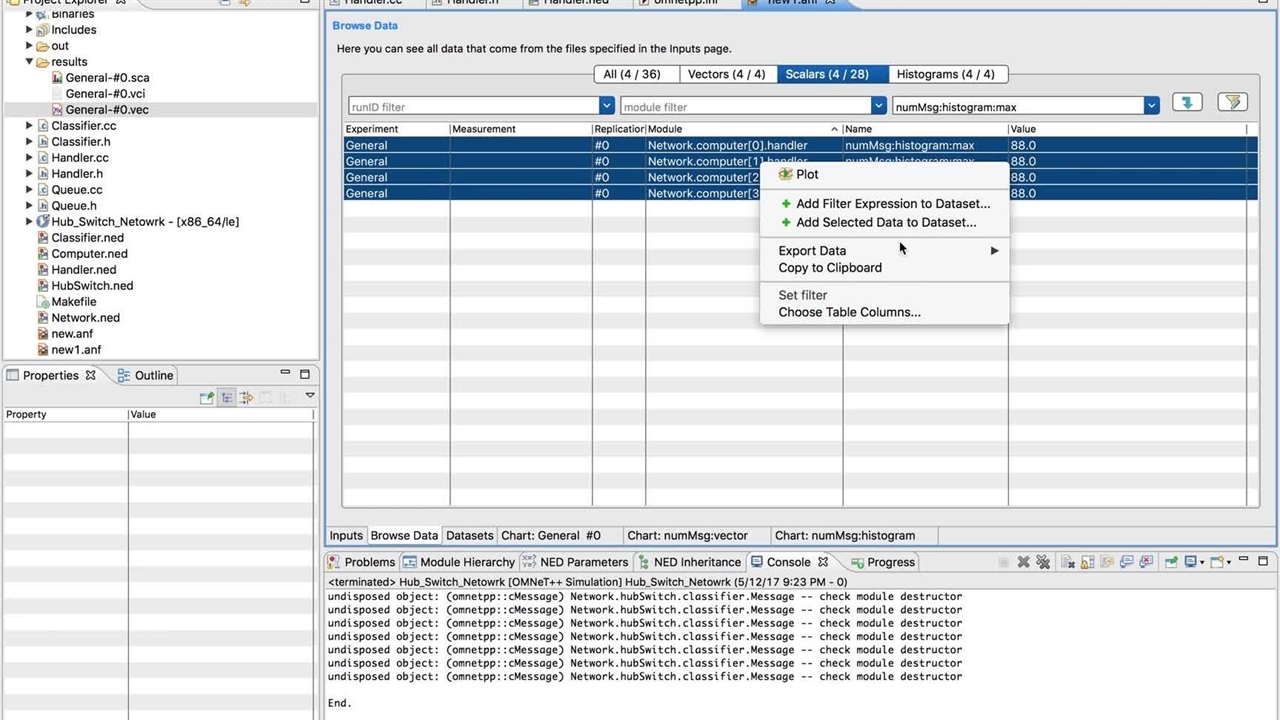1280x720 pixels.
Task: Toggle Show Advanced Properties in Properties panel
Action: [x=246, y=397]
